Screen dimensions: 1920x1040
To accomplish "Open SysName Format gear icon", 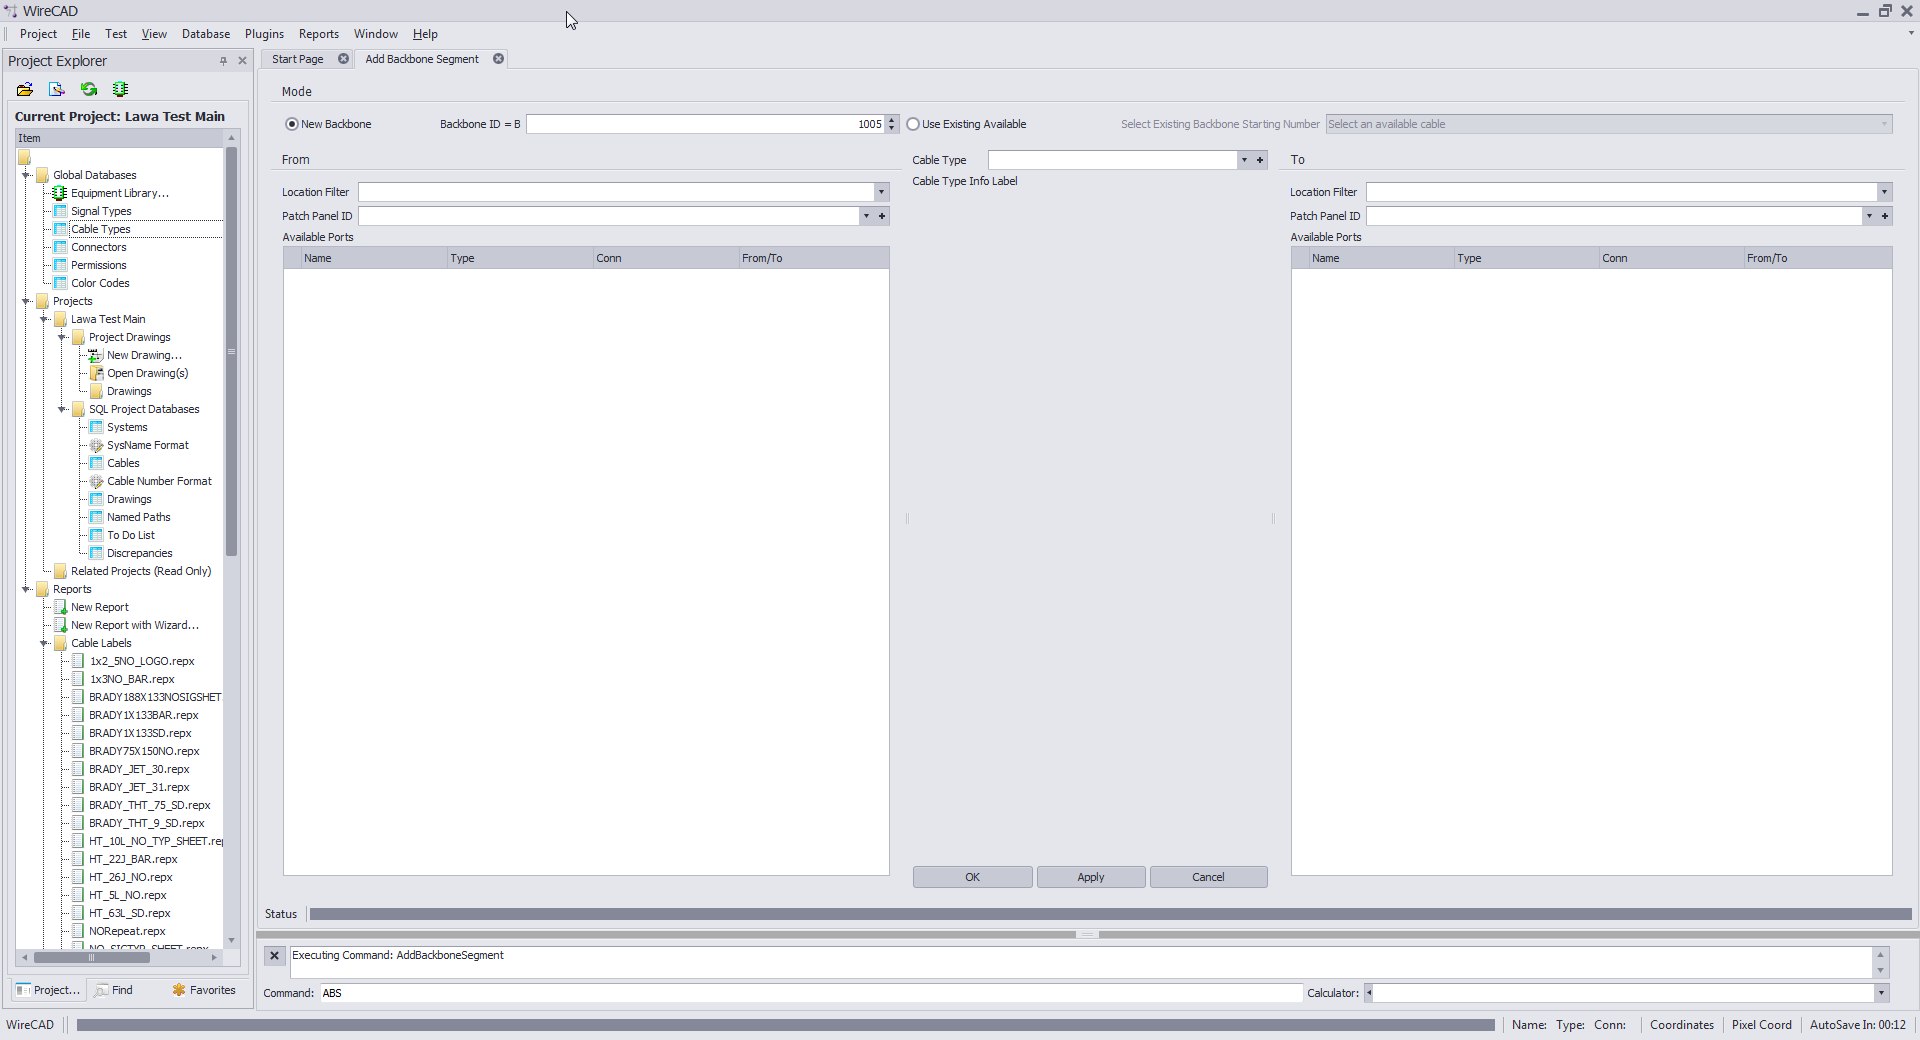I will click(x=96, y=445).
